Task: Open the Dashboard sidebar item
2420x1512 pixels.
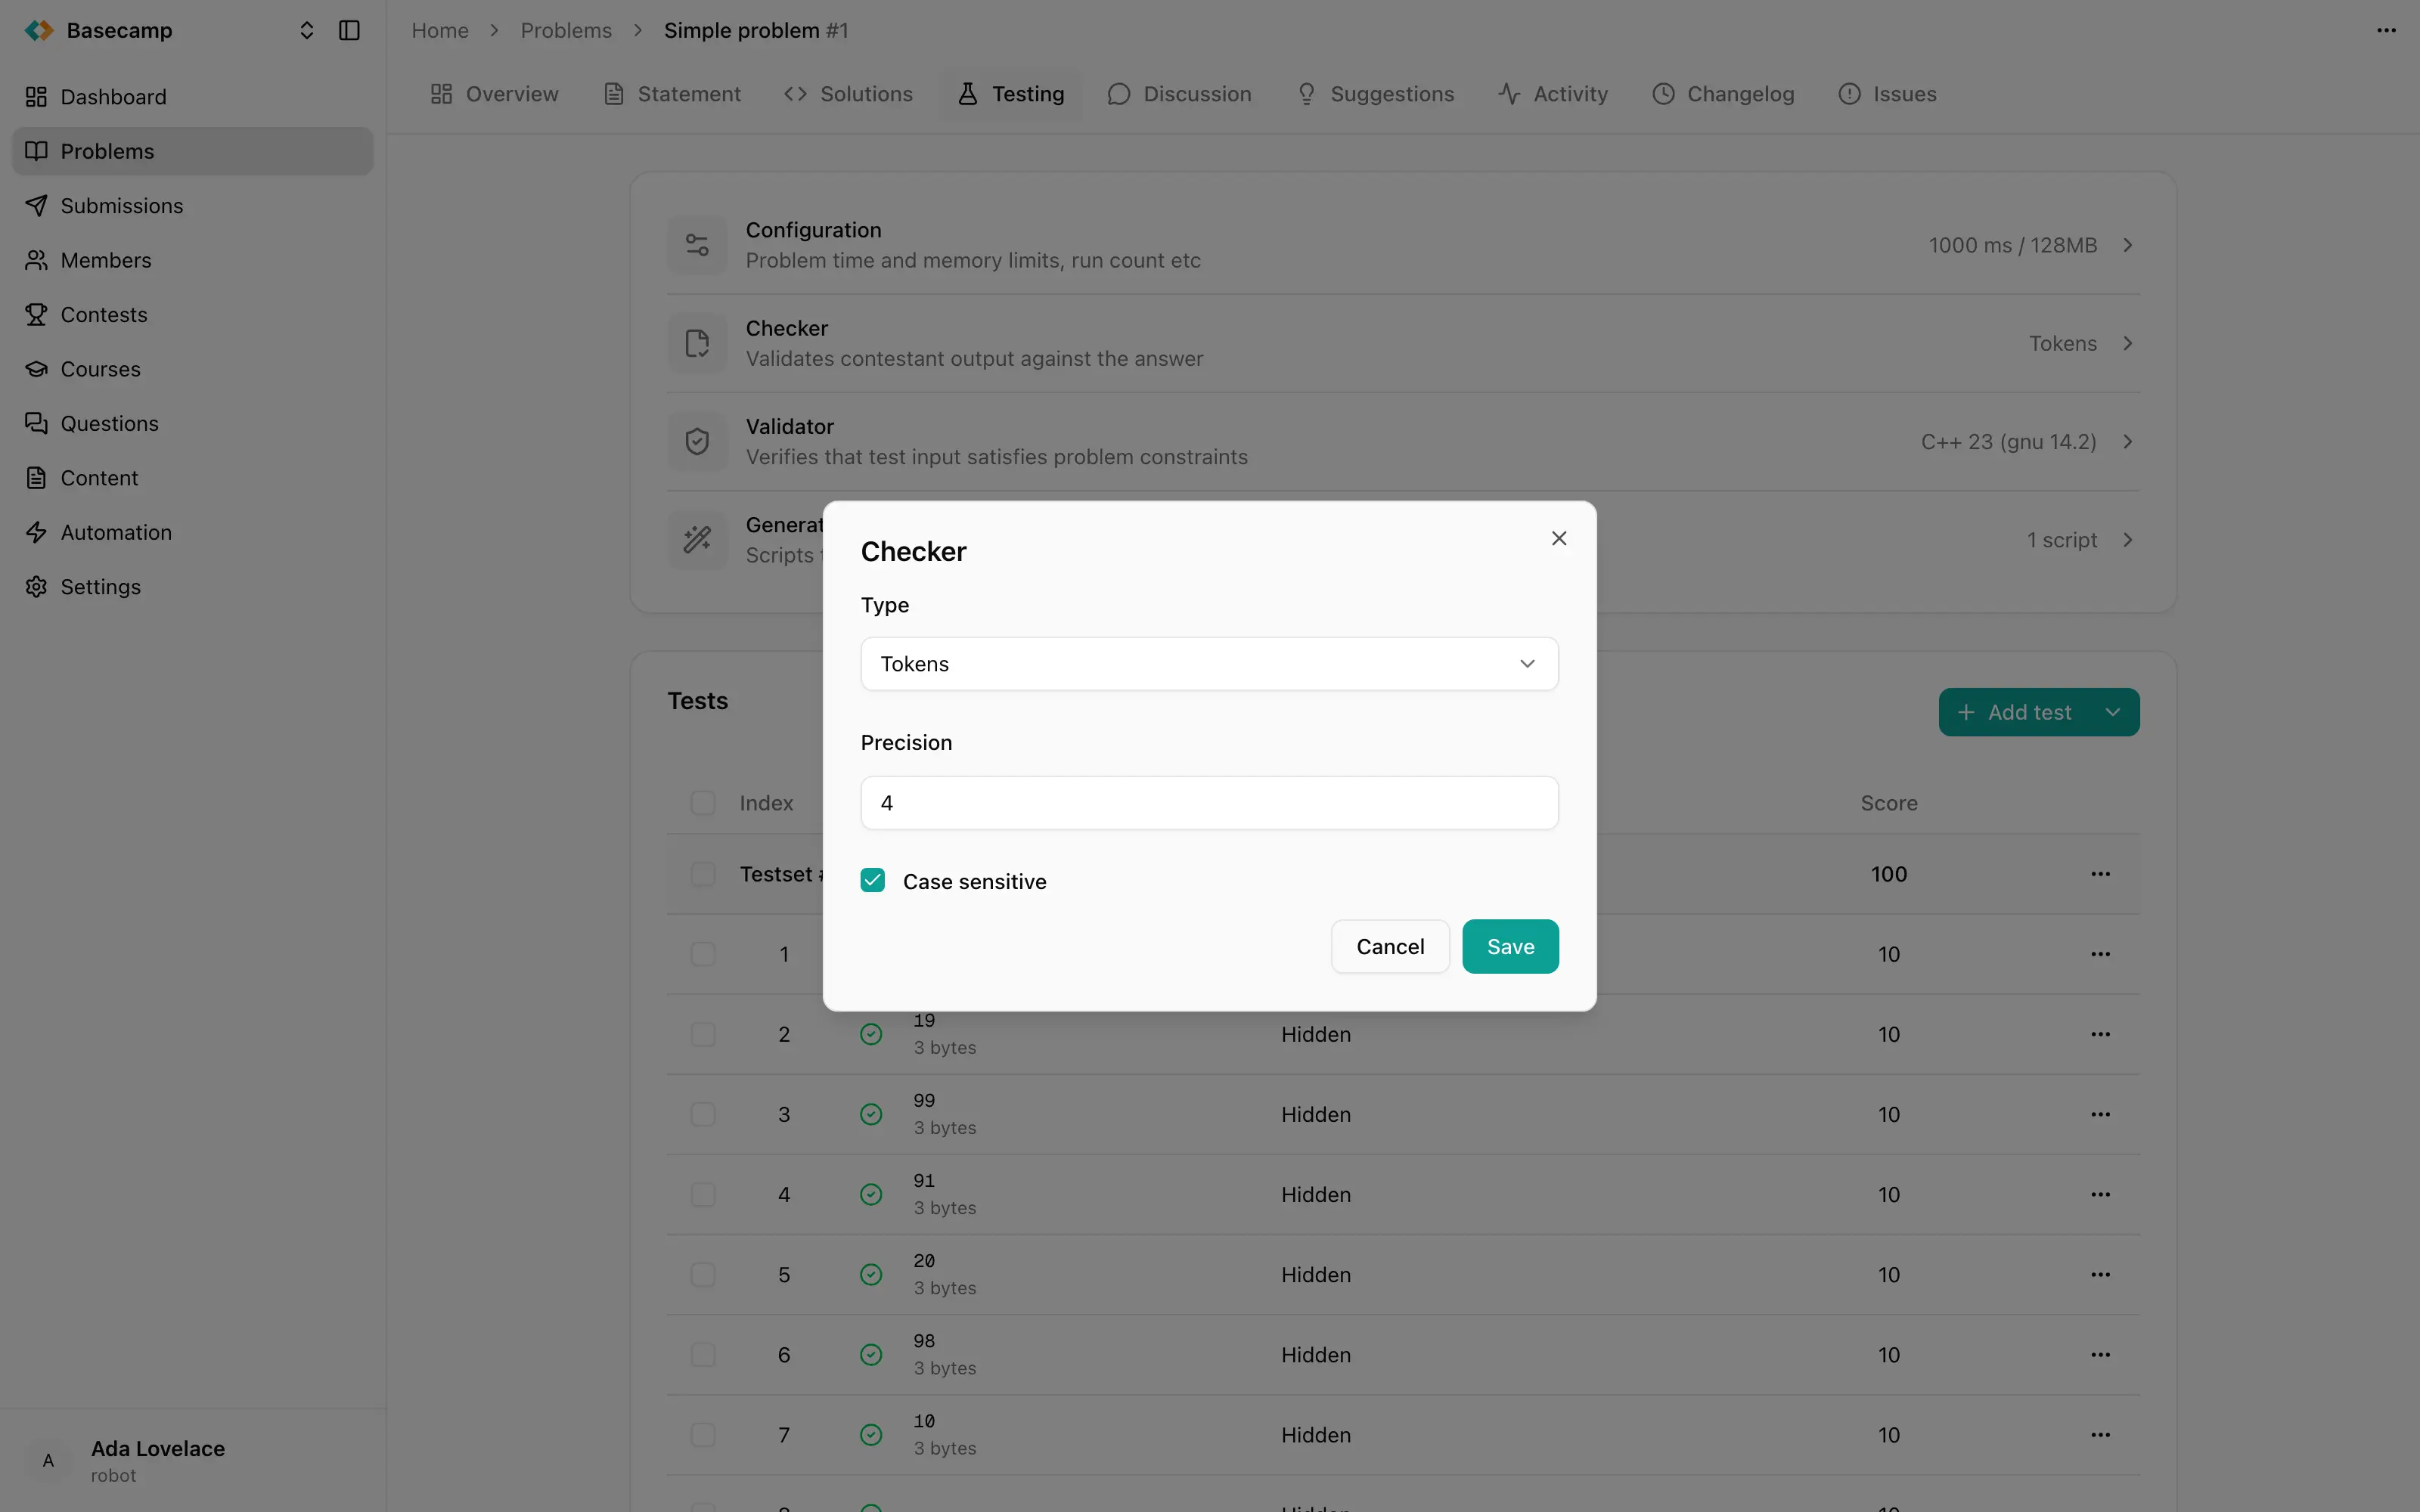Action: 193,97
